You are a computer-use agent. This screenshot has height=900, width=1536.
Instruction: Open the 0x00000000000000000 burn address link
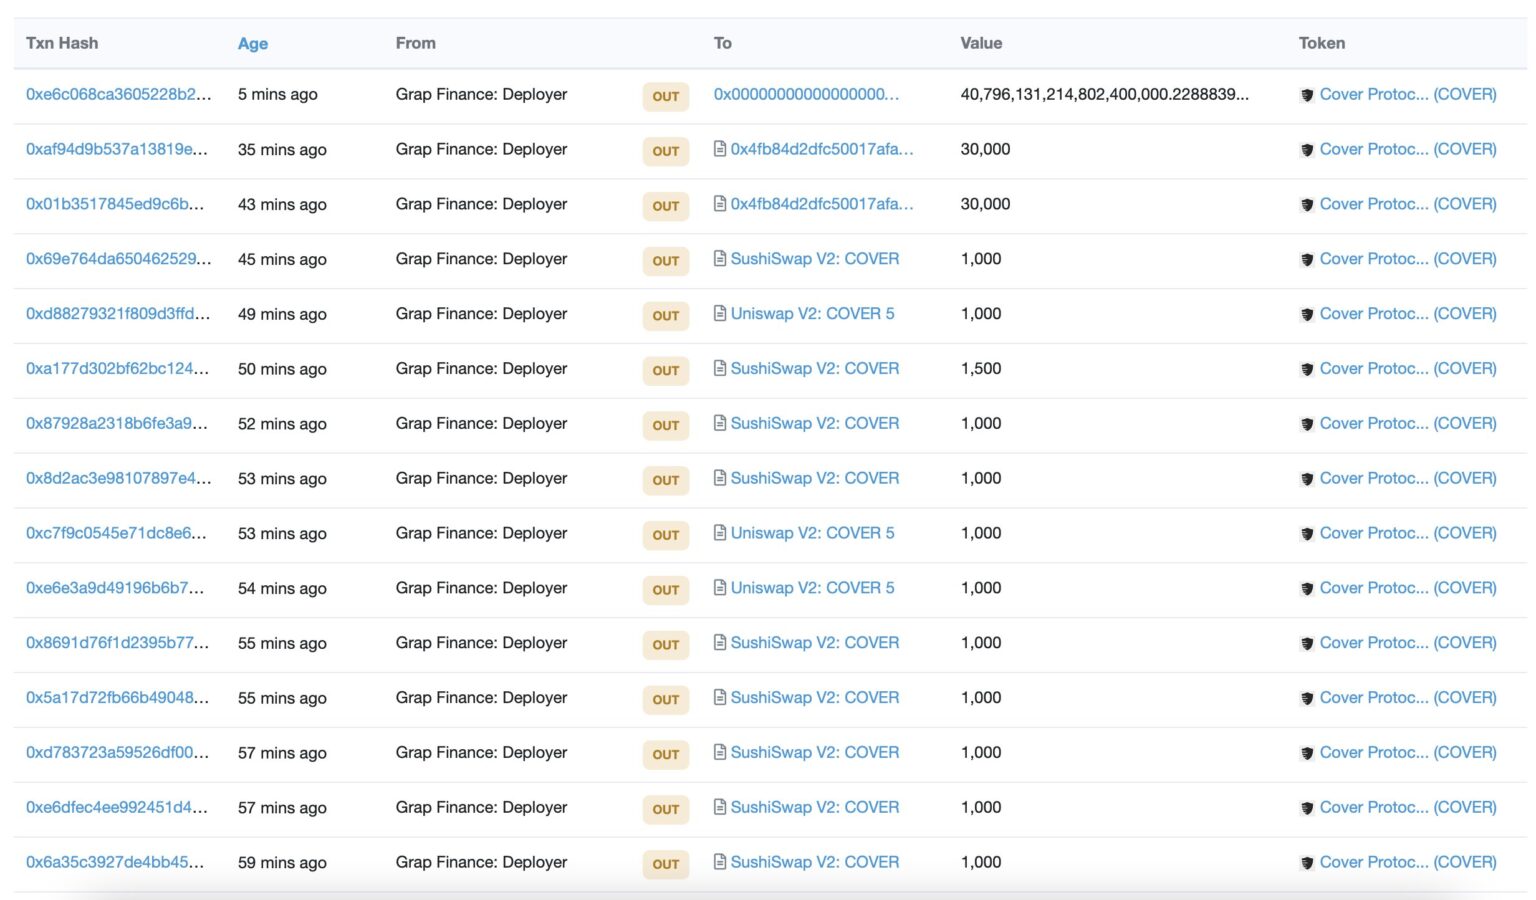(x=806, y=94)
